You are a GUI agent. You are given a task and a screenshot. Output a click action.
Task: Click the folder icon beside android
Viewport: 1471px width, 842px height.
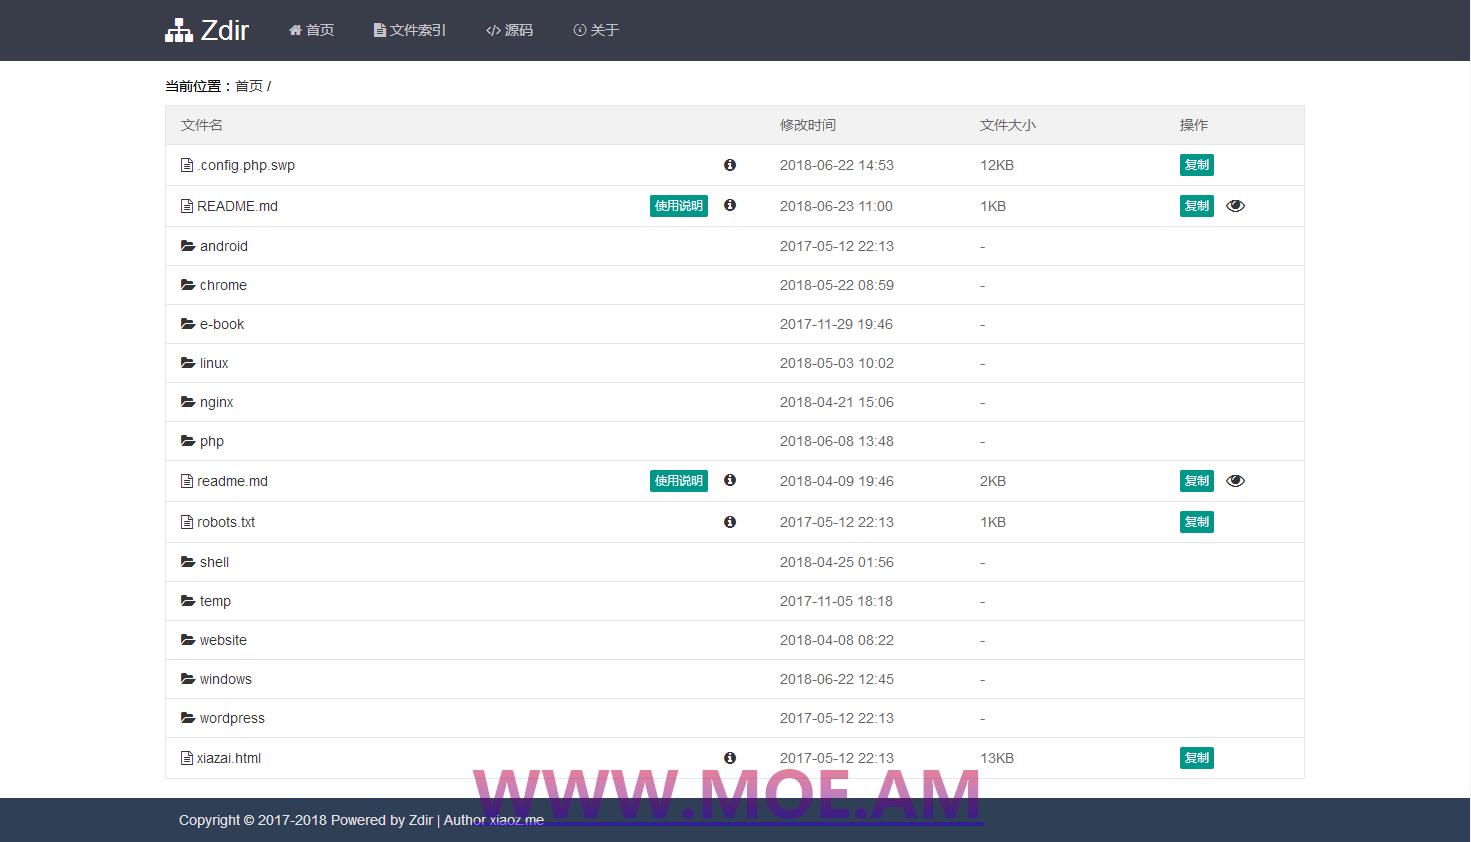point(188,246)
